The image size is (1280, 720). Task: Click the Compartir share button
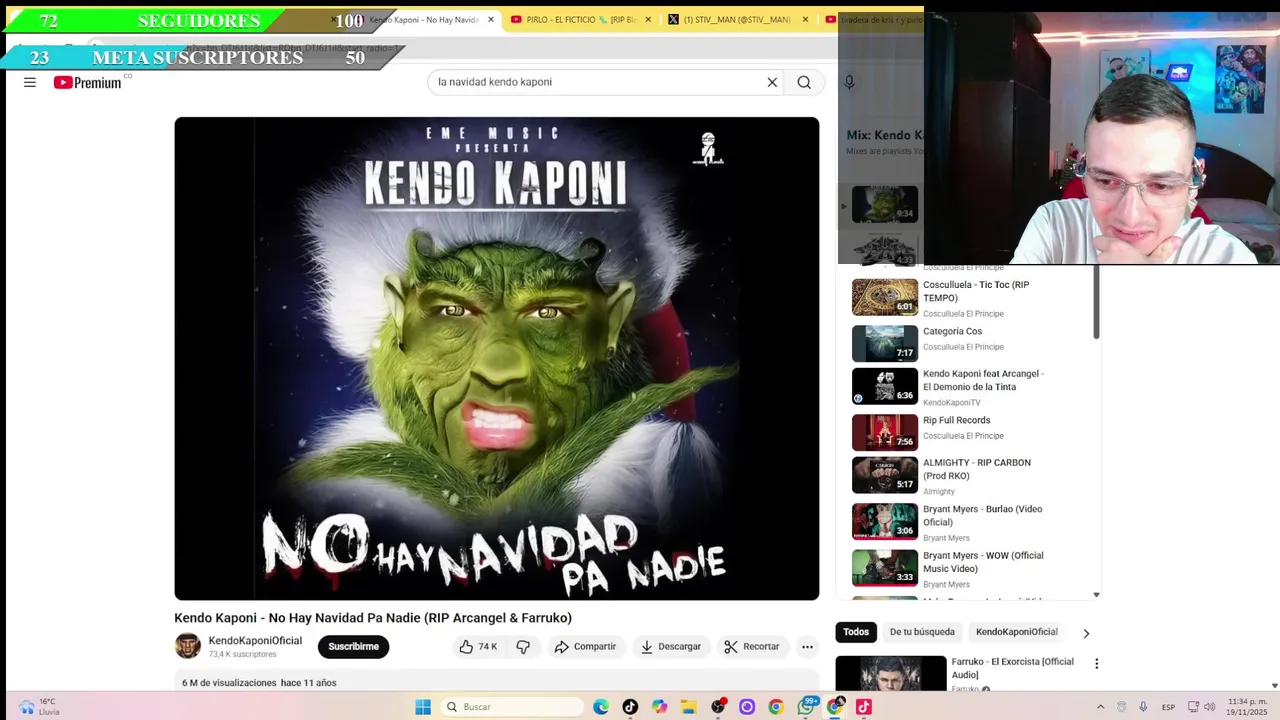585,647
